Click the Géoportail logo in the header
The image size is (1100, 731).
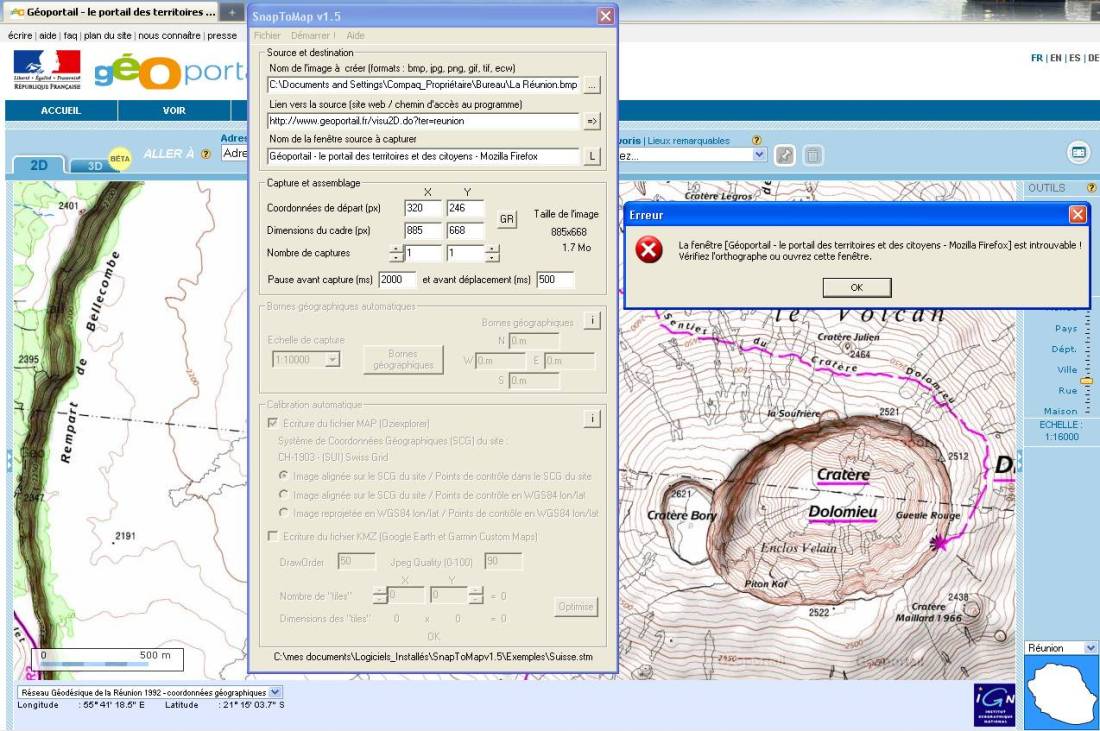[x=171, y=72]
